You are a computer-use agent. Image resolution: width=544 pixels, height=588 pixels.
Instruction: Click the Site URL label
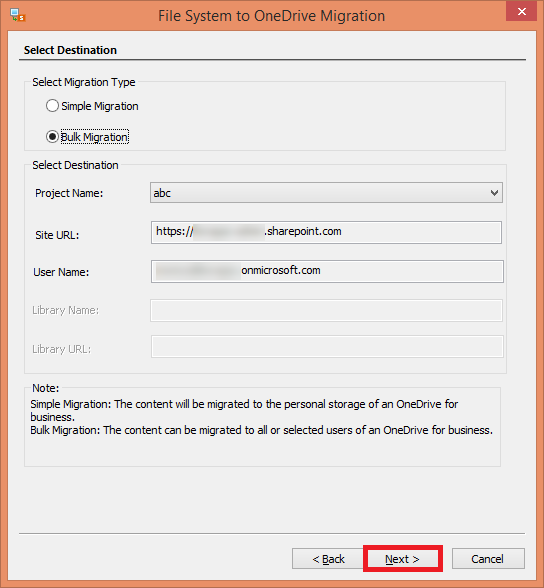click(57, 235)
